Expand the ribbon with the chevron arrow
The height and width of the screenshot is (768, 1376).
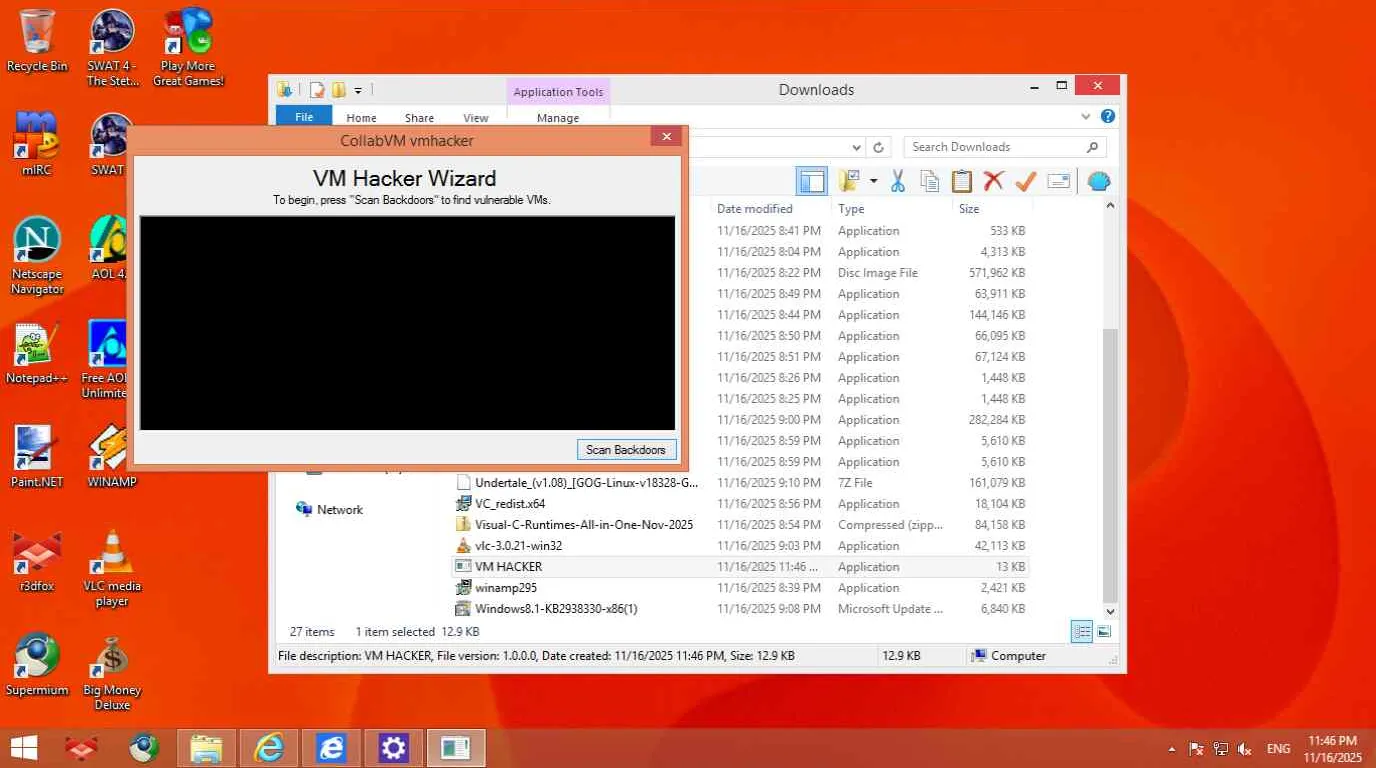click(1087, 117)
